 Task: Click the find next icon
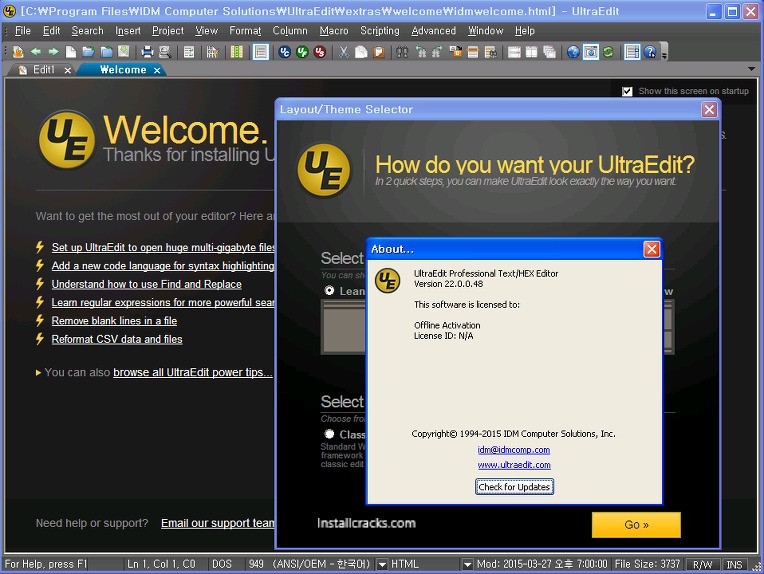[437, 52]
